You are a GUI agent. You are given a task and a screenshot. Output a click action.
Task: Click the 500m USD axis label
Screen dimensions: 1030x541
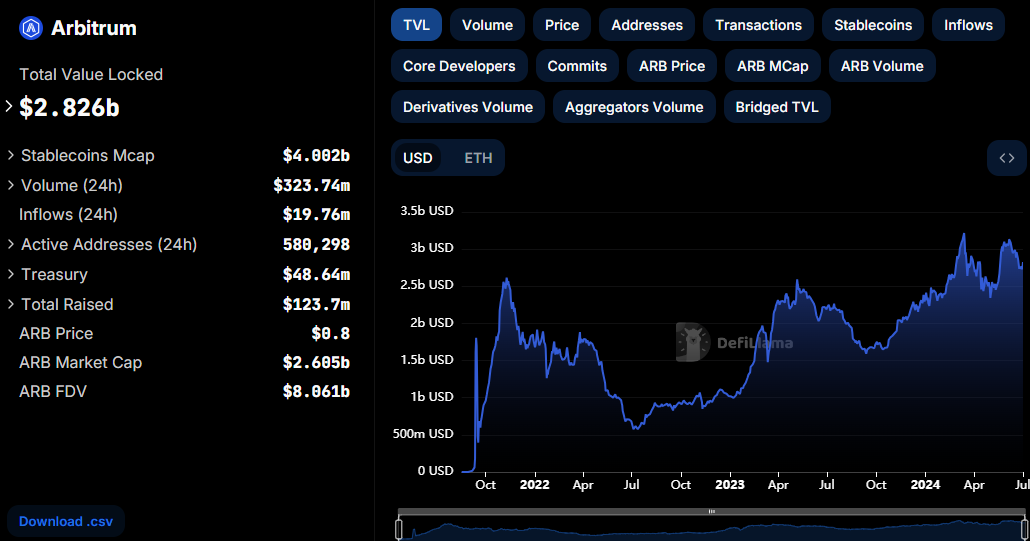[423, 433]
